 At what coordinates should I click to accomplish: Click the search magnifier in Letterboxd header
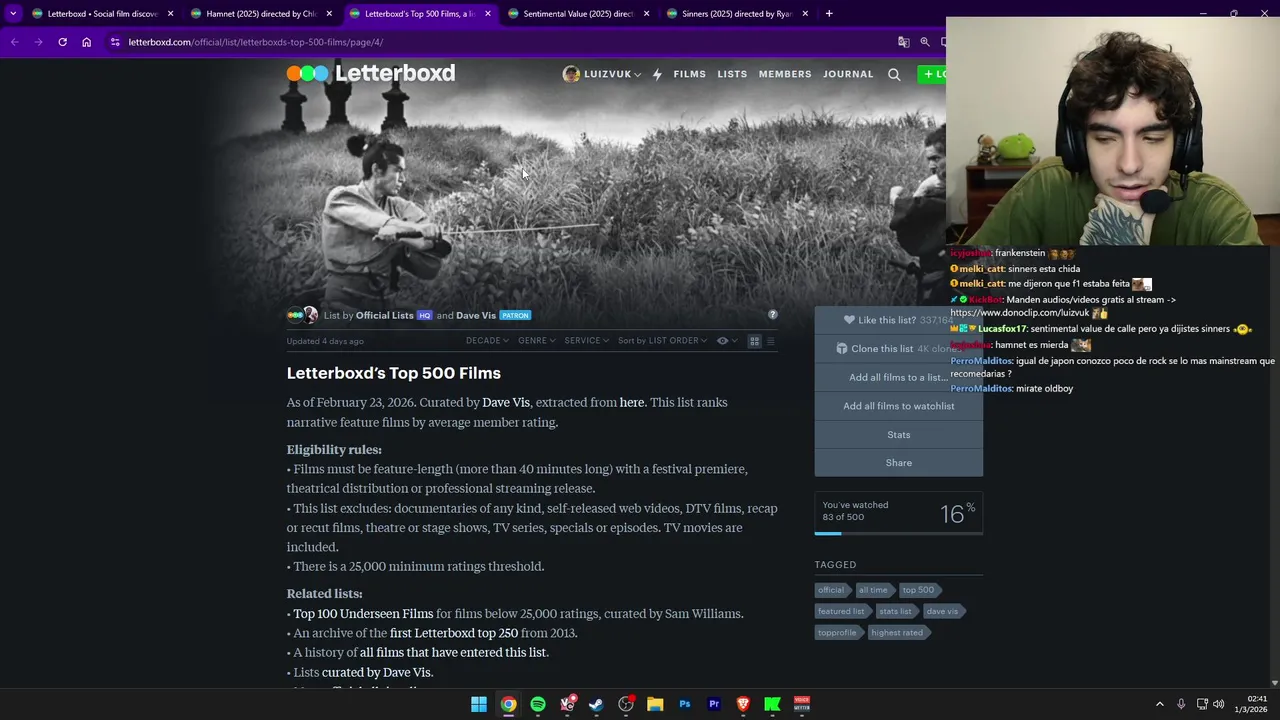coord(894,74)
